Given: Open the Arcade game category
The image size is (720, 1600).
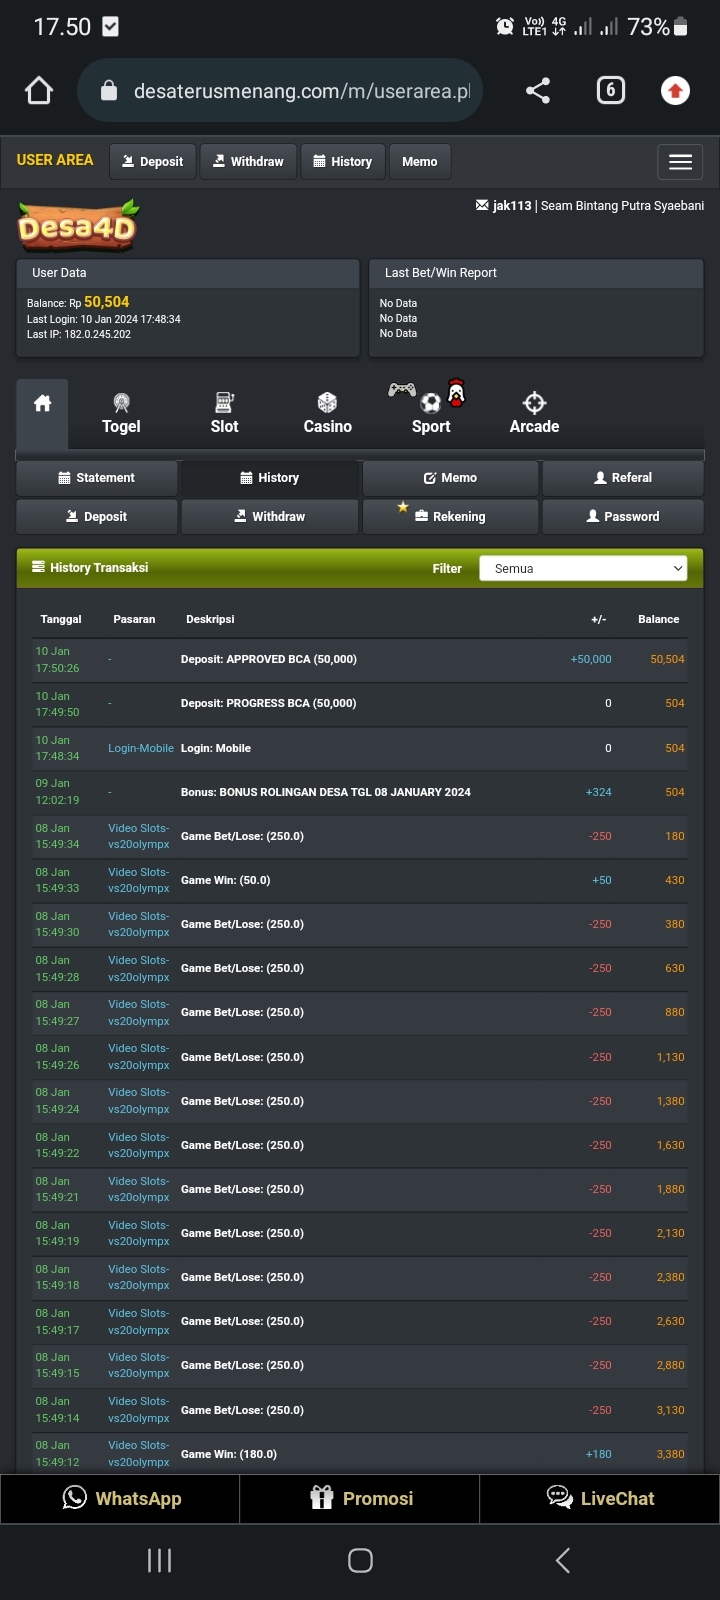Looking at the screenshot, I should tap(534, 413).
